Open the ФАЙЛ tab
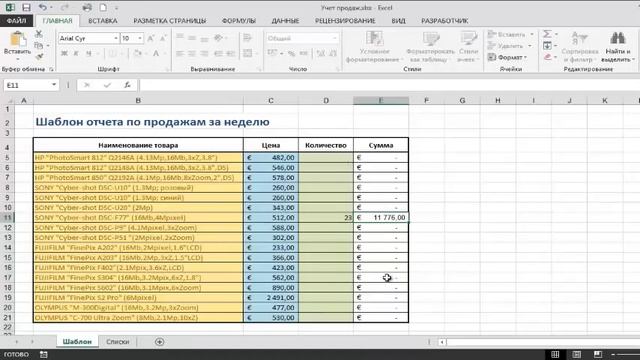This screenshot has width=640, height=360. point(17,21)
